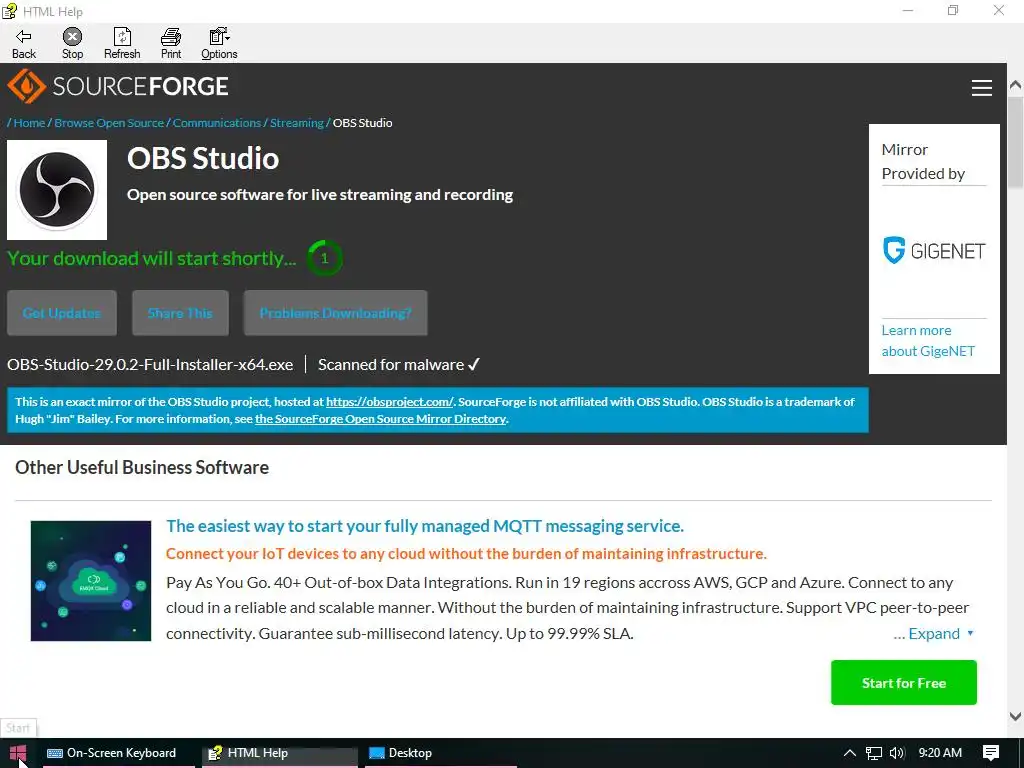Click the orange Connect your IoT devices text
The image size is (1024, 768).
466,553
